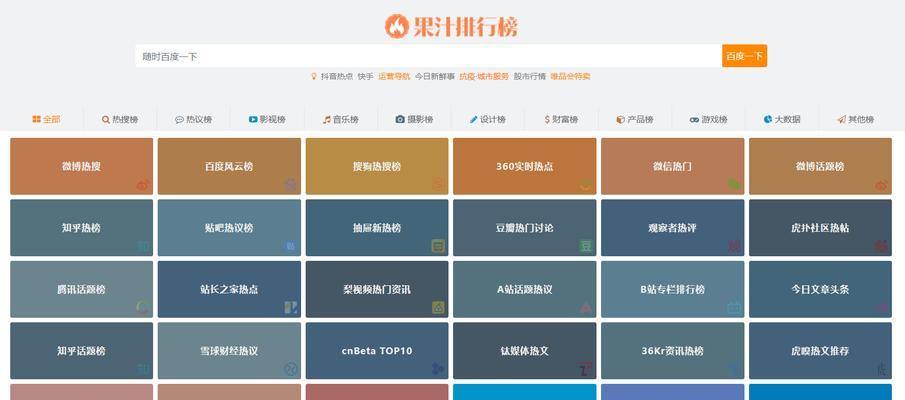Click the camera icon of 摄影榜

point(400,119)
